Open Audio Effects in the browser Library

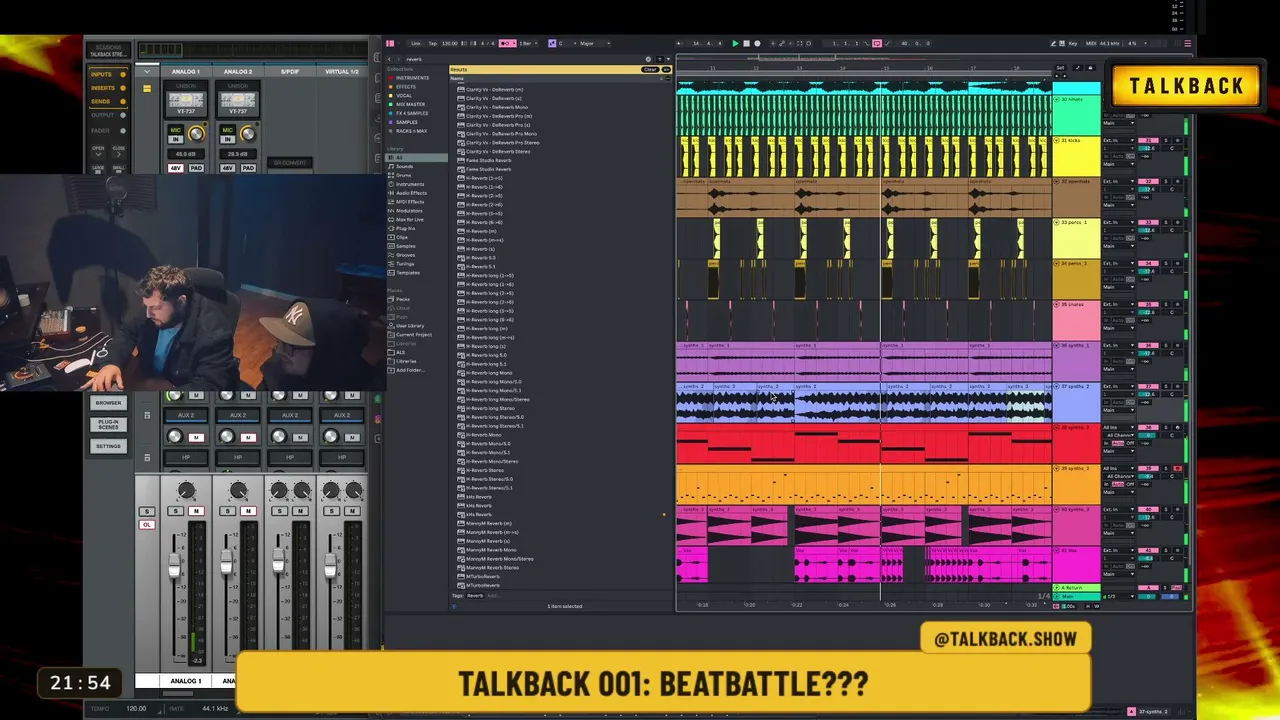[411, 193]
